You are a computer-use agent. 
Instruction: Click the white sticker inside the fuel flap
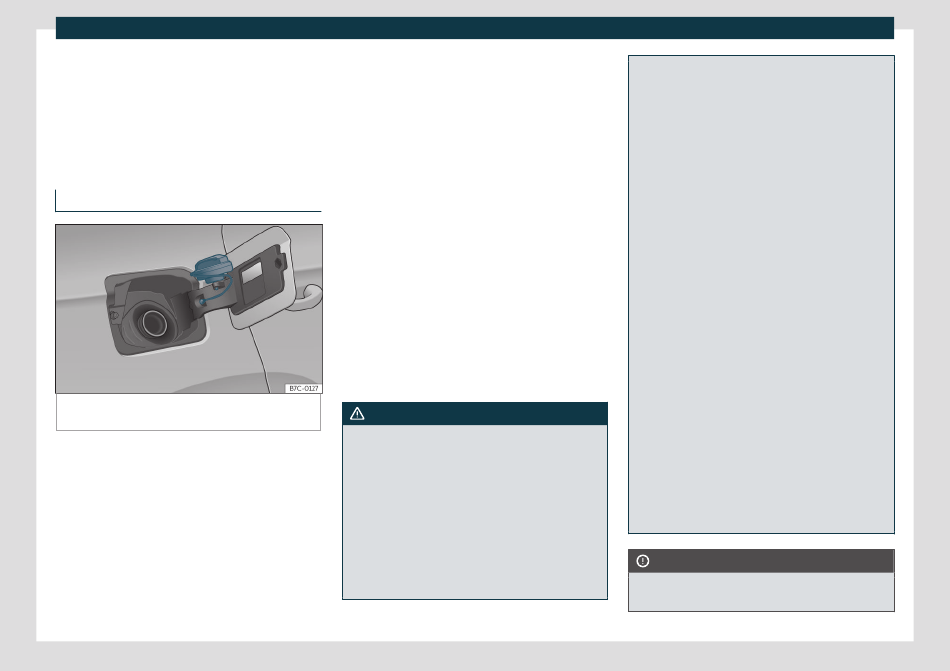click(252, 268)
